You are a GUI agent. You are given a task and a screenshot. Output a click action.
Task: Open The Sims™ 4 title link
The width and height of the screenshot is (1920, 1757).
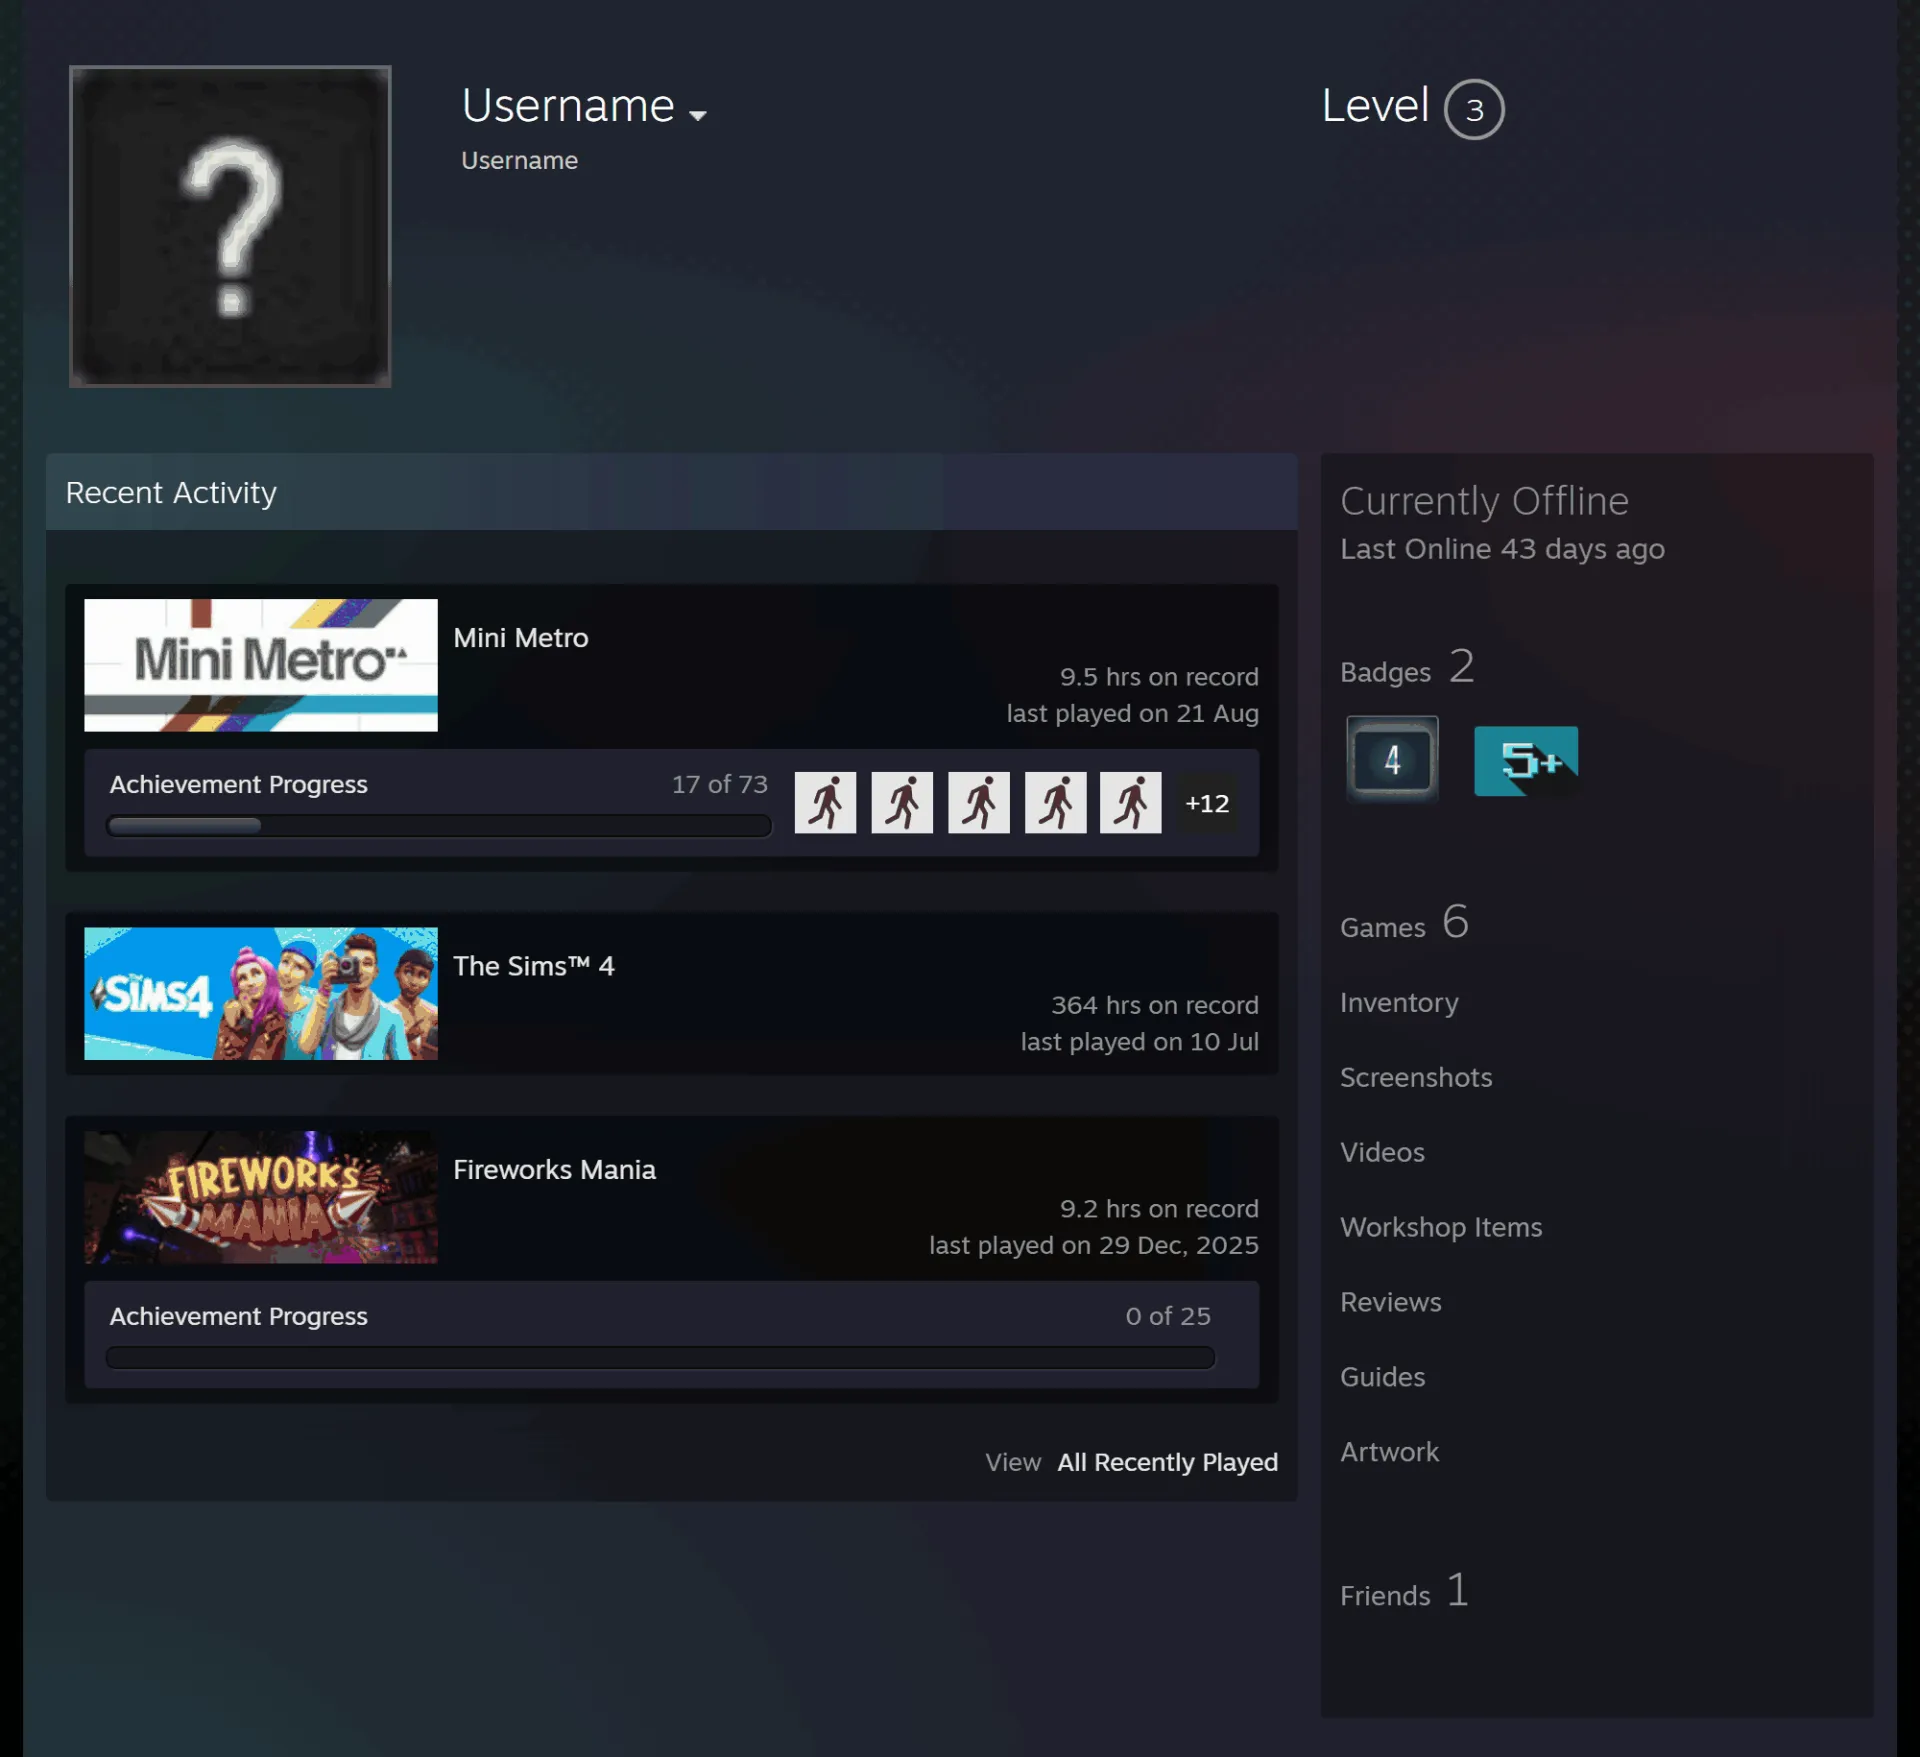tap(534, 966)
